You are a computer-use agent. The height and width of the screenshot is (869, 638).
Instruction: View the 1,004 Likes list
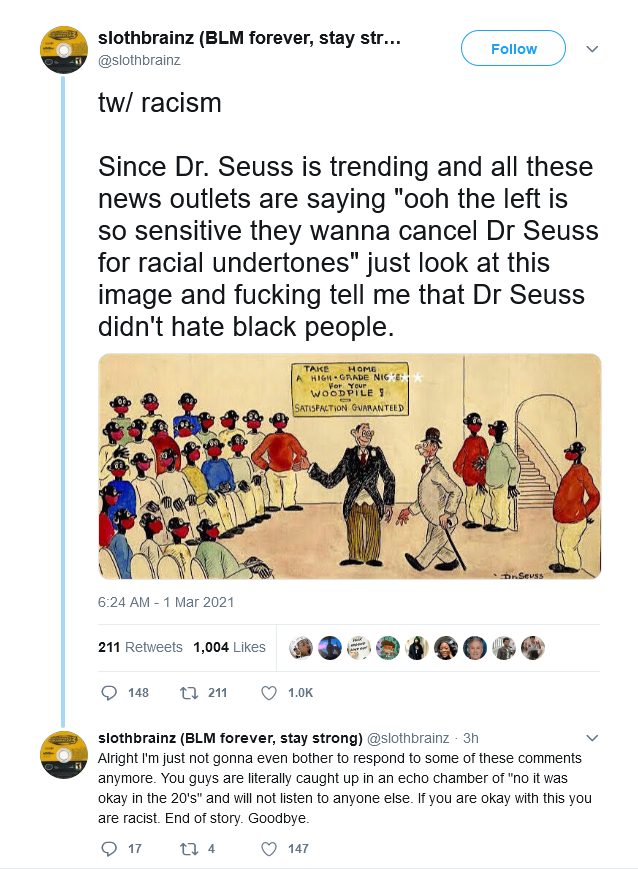coord(229,647)
